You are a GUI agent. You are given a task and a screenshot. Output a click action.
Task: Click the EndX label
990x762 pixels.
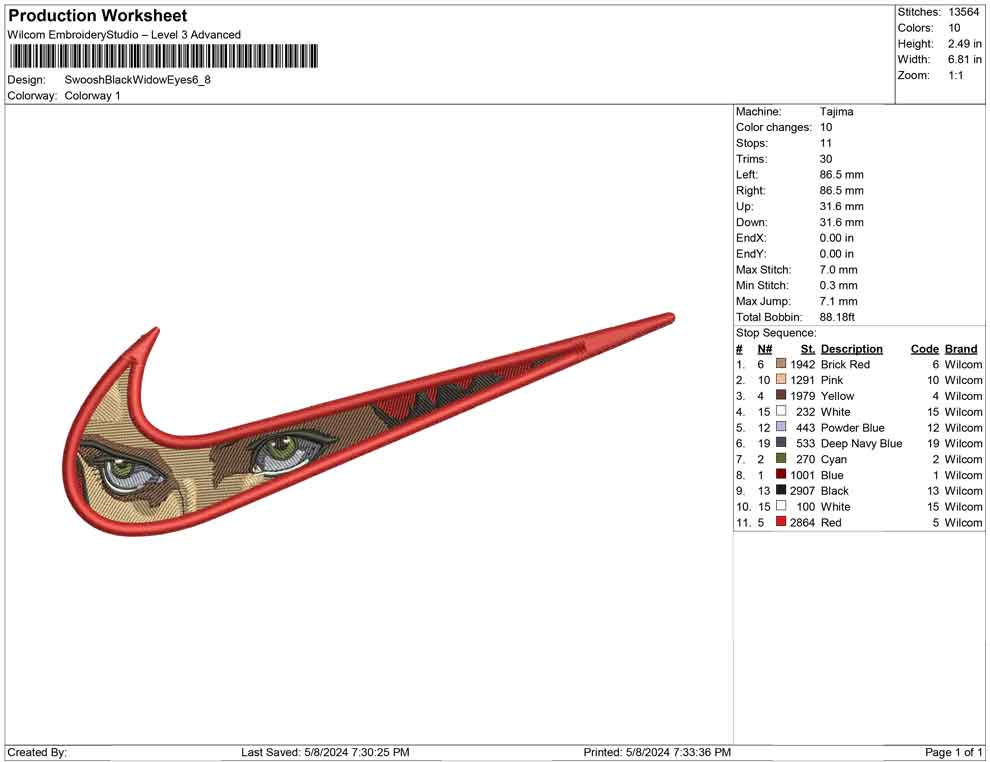coord(751,238)
